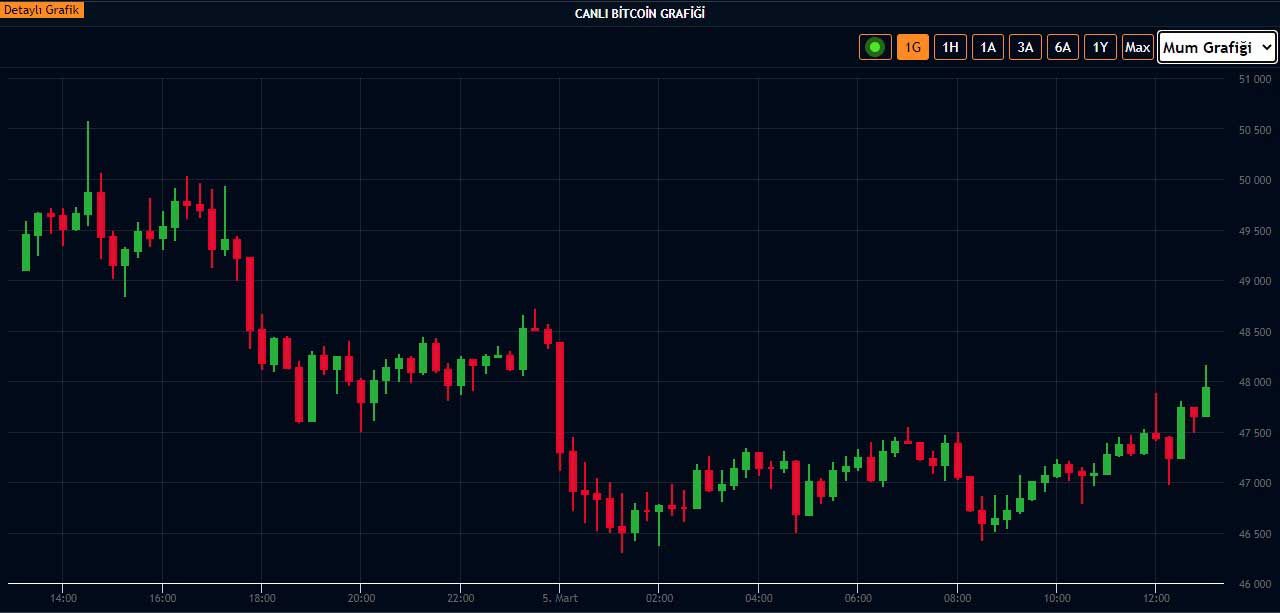Open the Detaylı Grafik link

42,10
